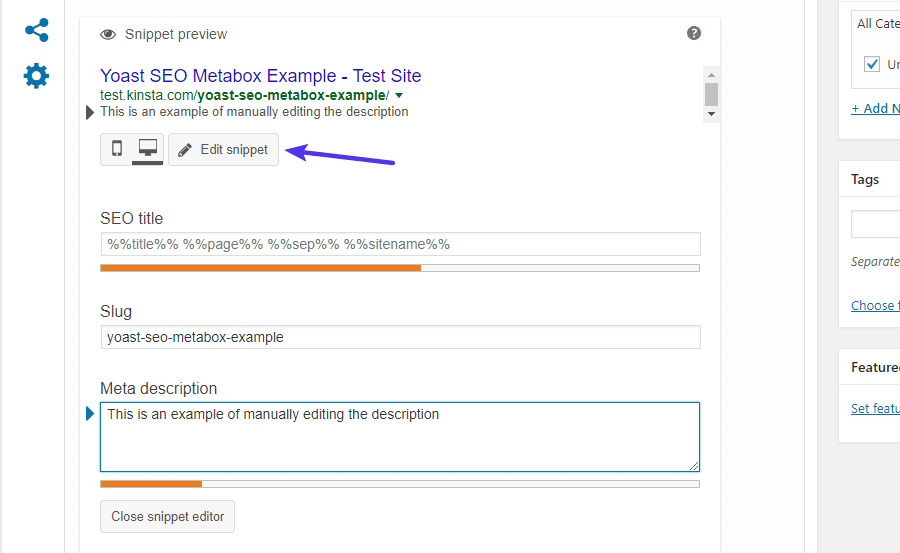Click the Featured Image panel heading
Screen dimensions: 900x553
(x=875, y=367)
